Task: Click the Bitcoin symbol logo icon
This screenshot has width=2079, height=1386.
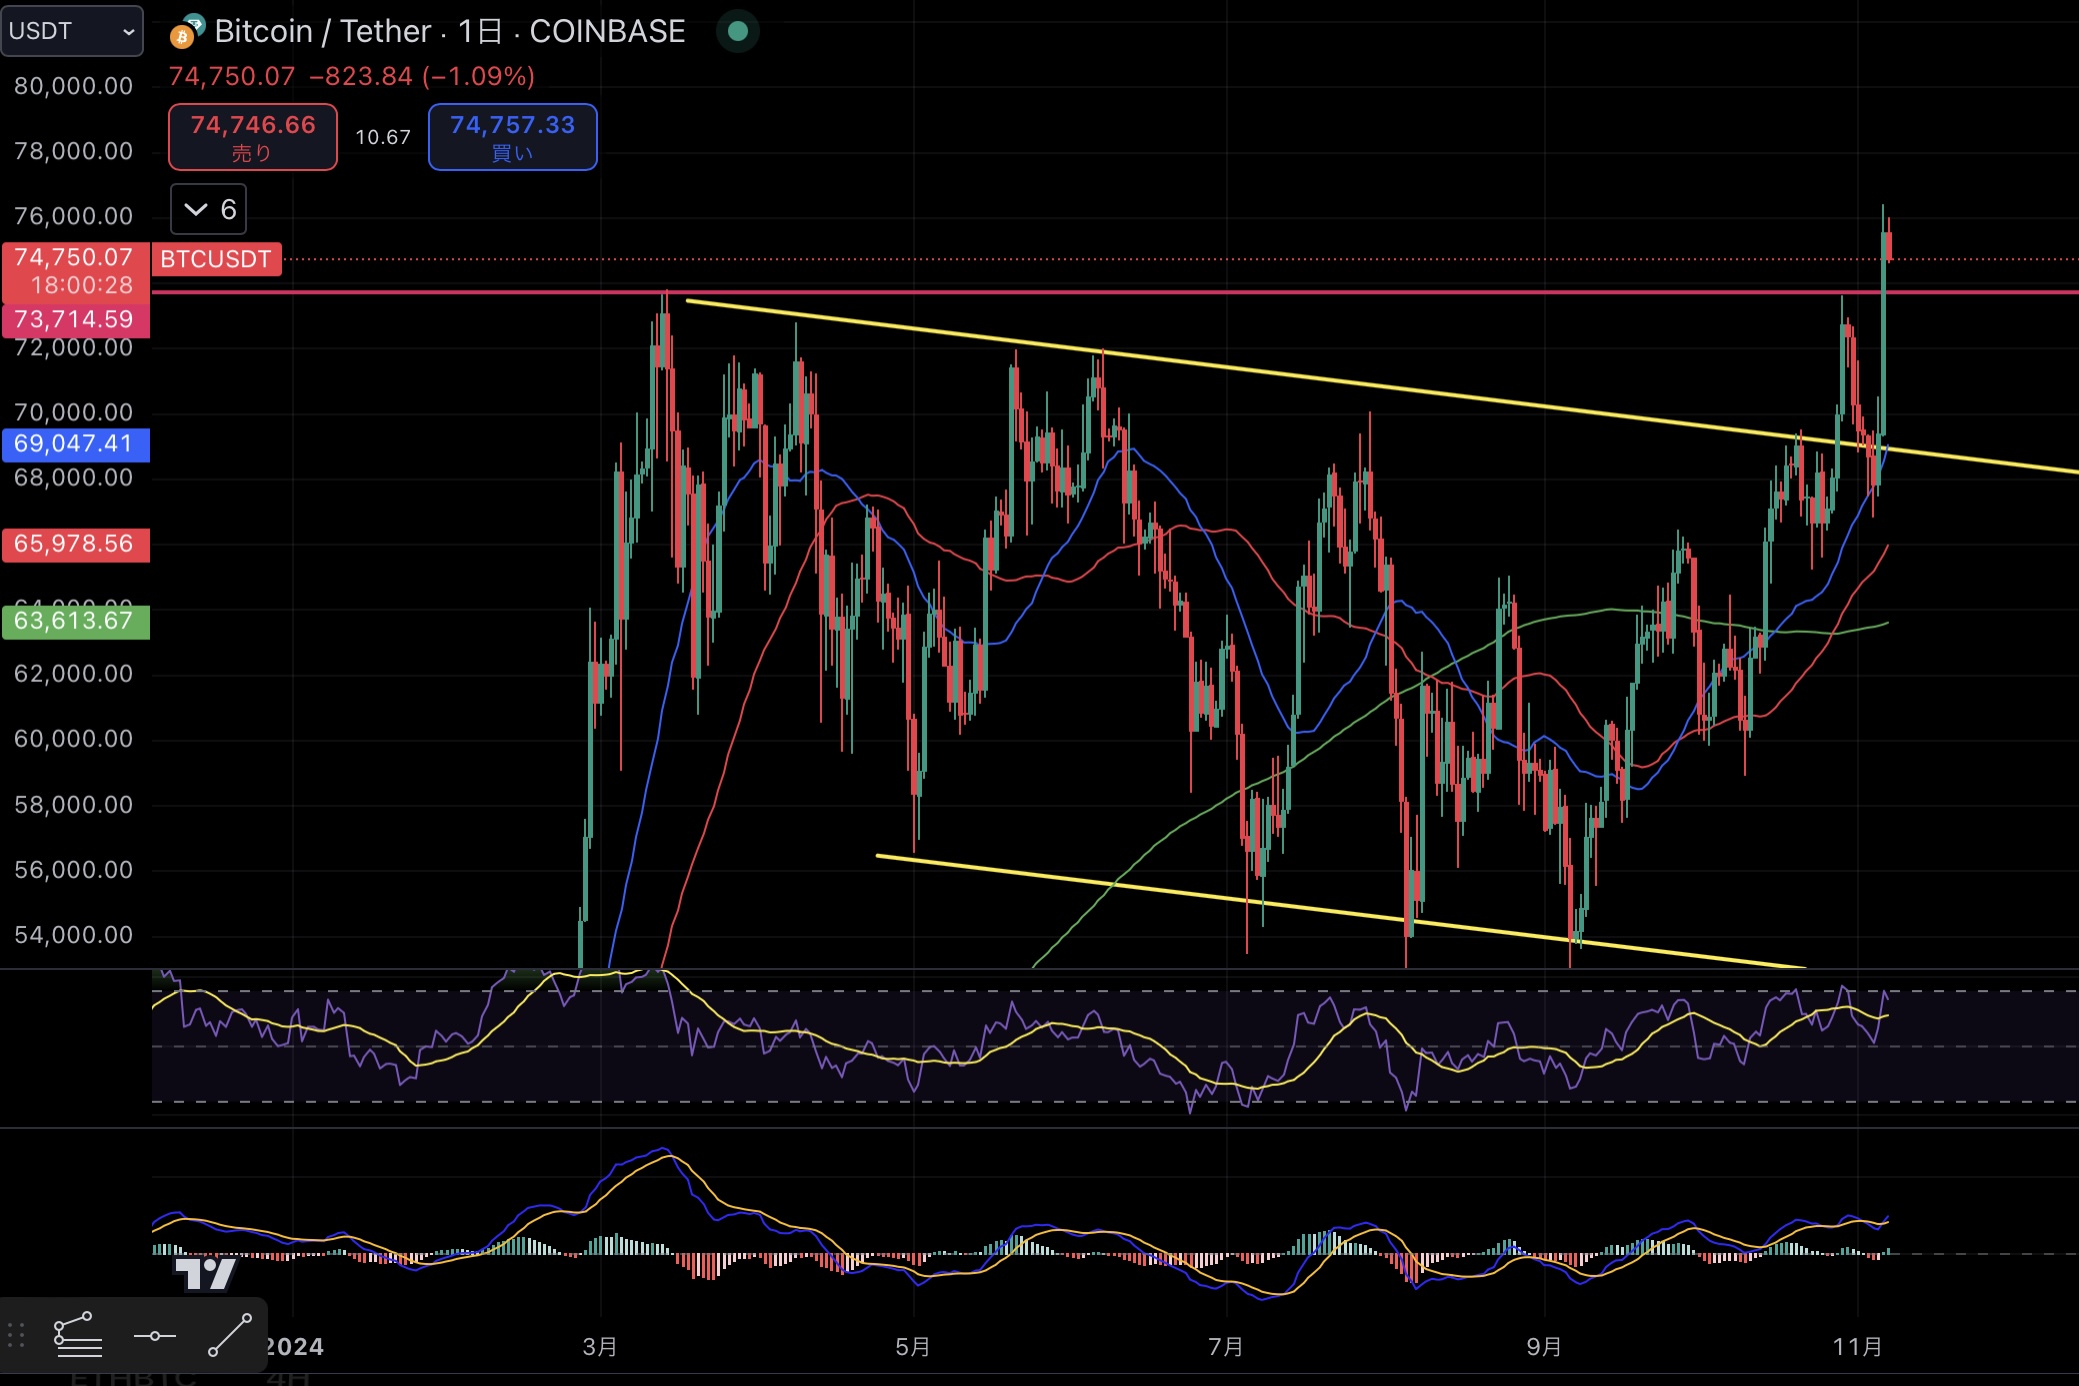Action: 186,32
